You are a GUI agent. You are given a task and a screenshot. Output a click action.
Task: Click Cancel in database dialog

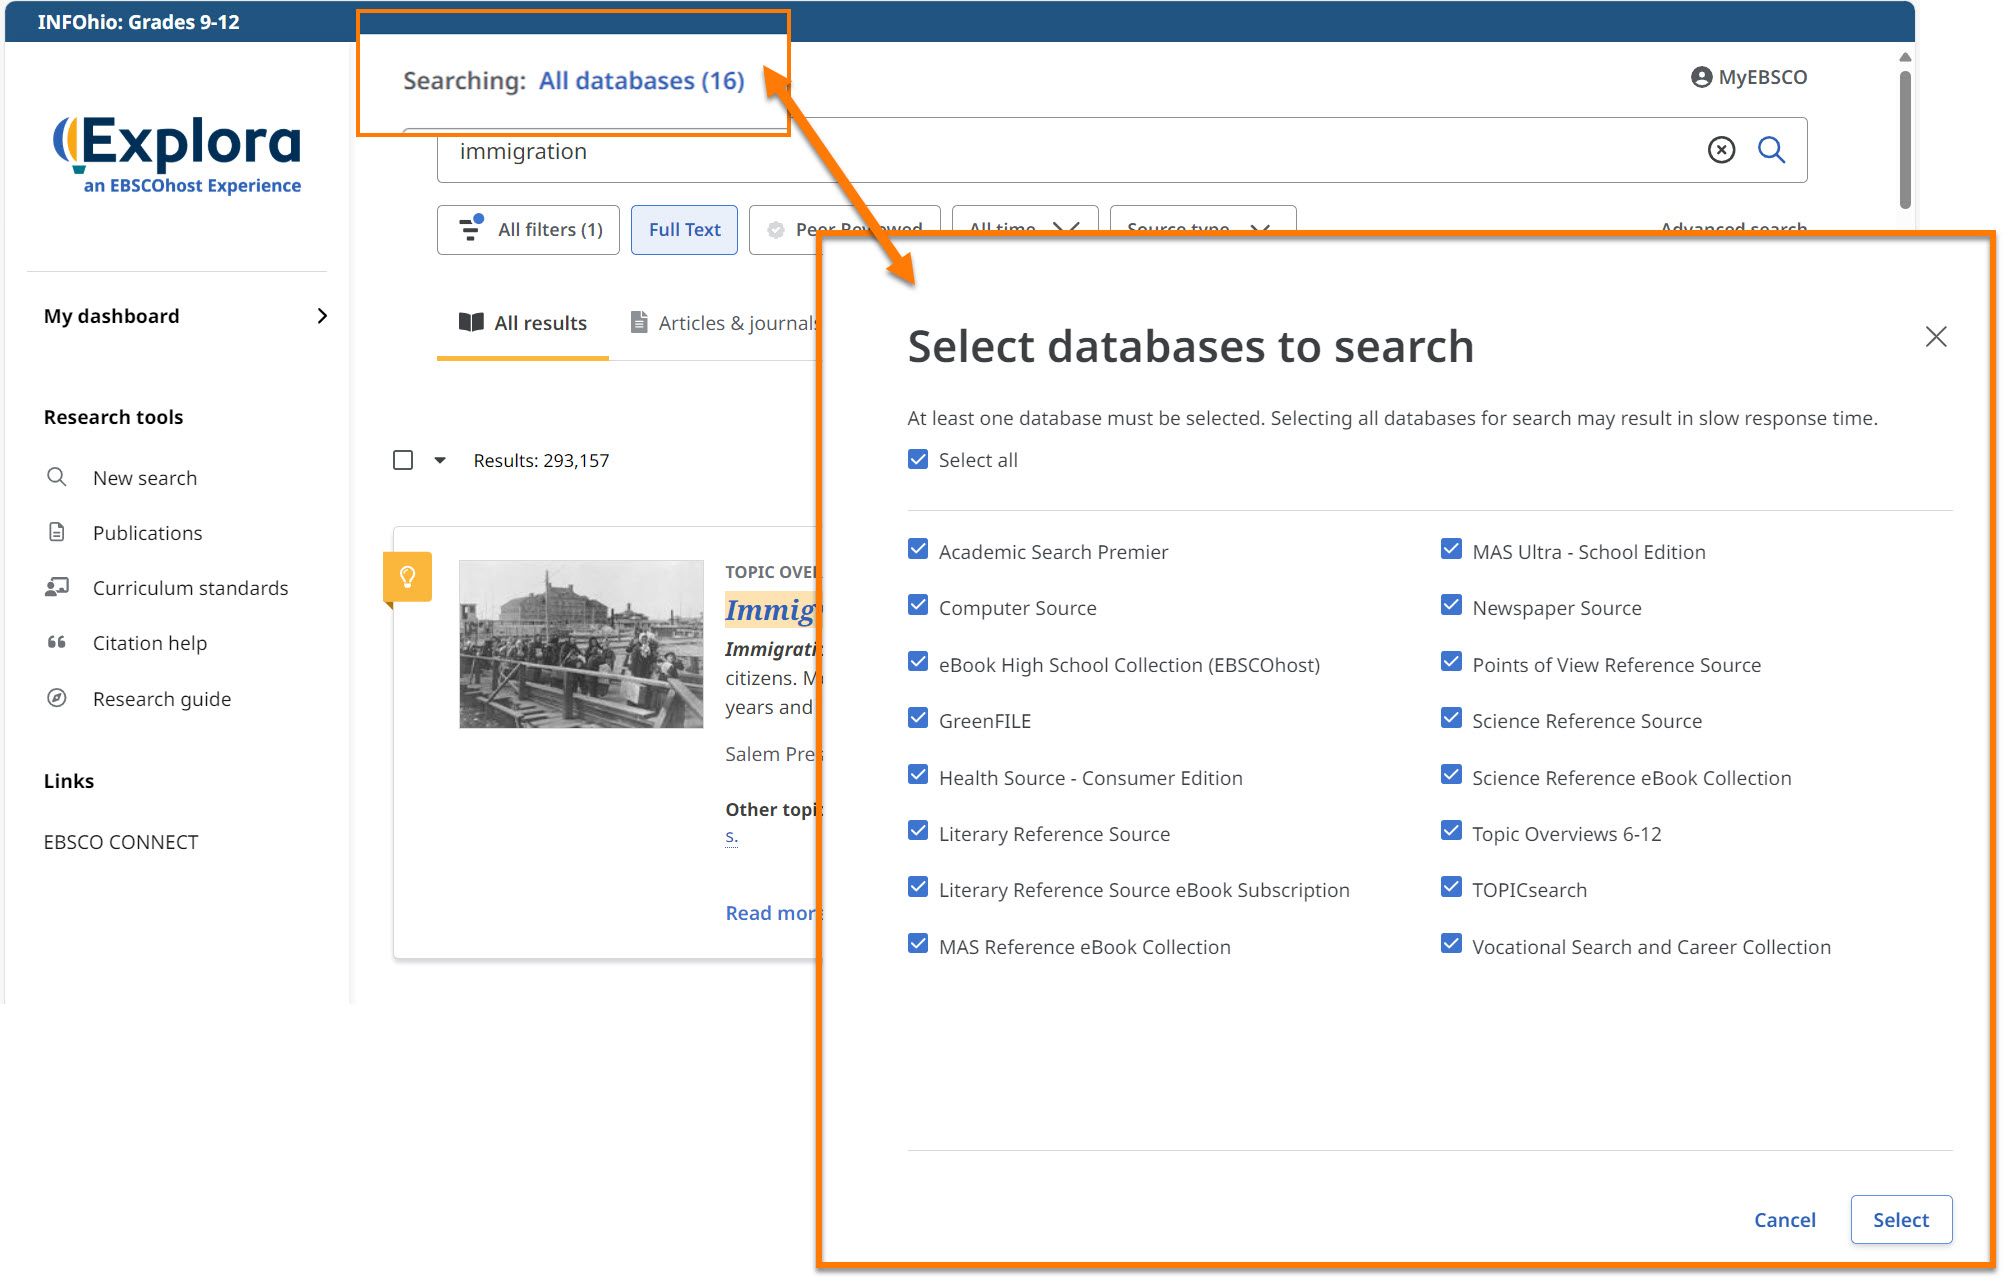click(1785, 1220)
